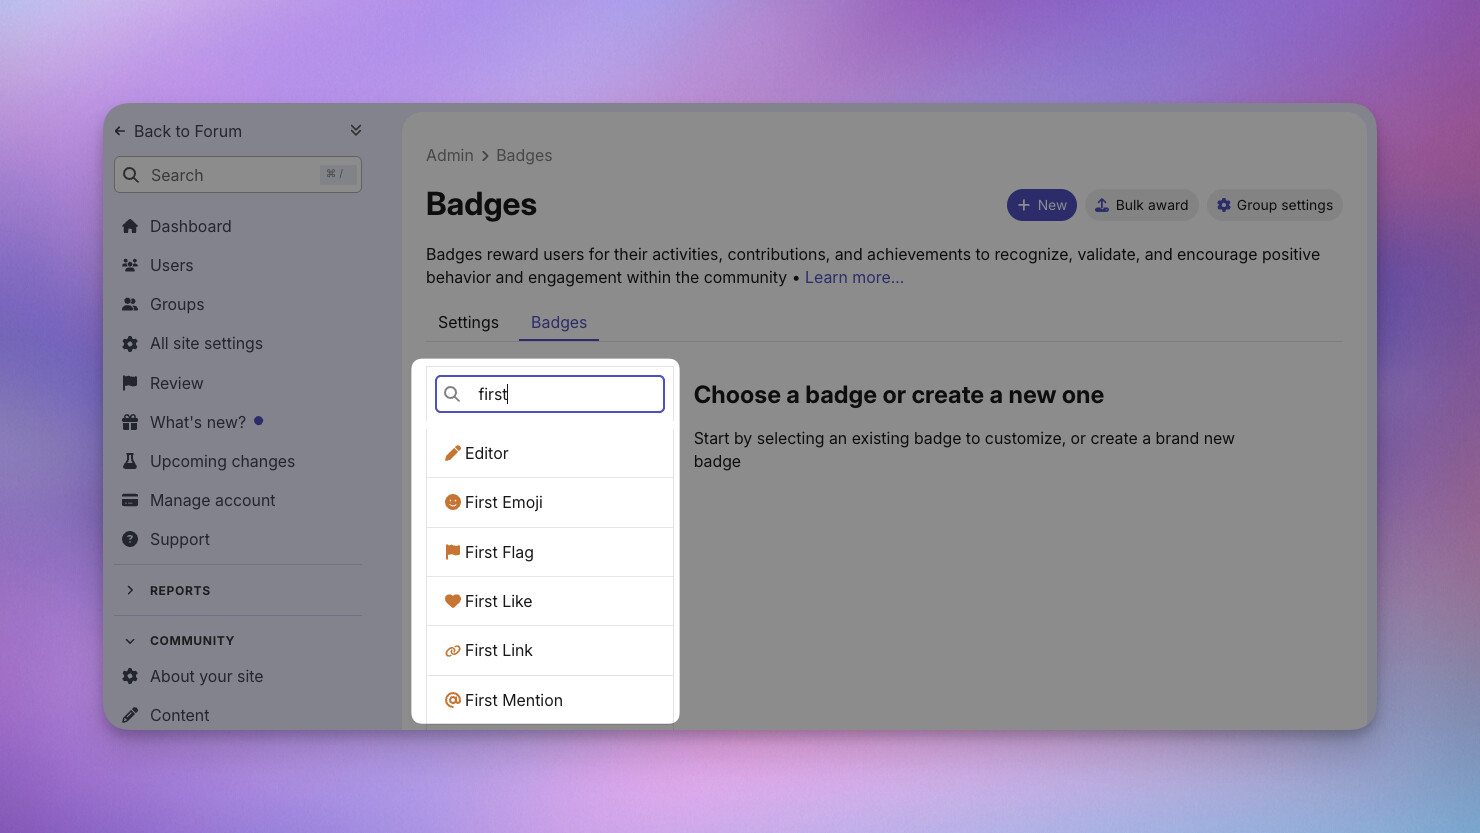
Task: Select the First Flag badge
Action: [550, 552]
